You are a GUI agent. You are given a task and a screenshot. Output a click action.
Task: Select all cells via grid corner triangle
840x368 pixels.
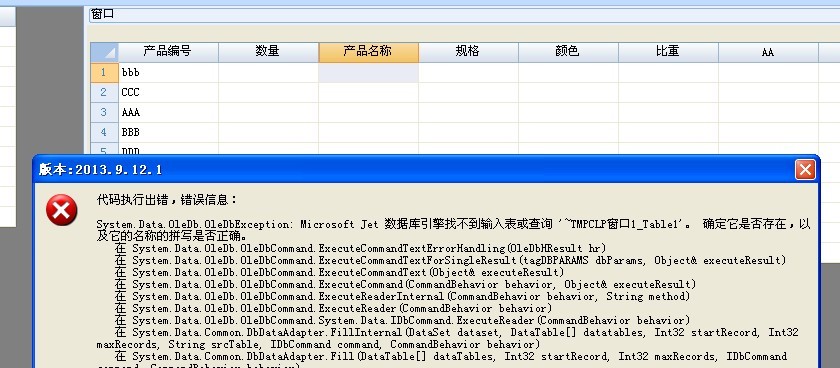(104, 52)
